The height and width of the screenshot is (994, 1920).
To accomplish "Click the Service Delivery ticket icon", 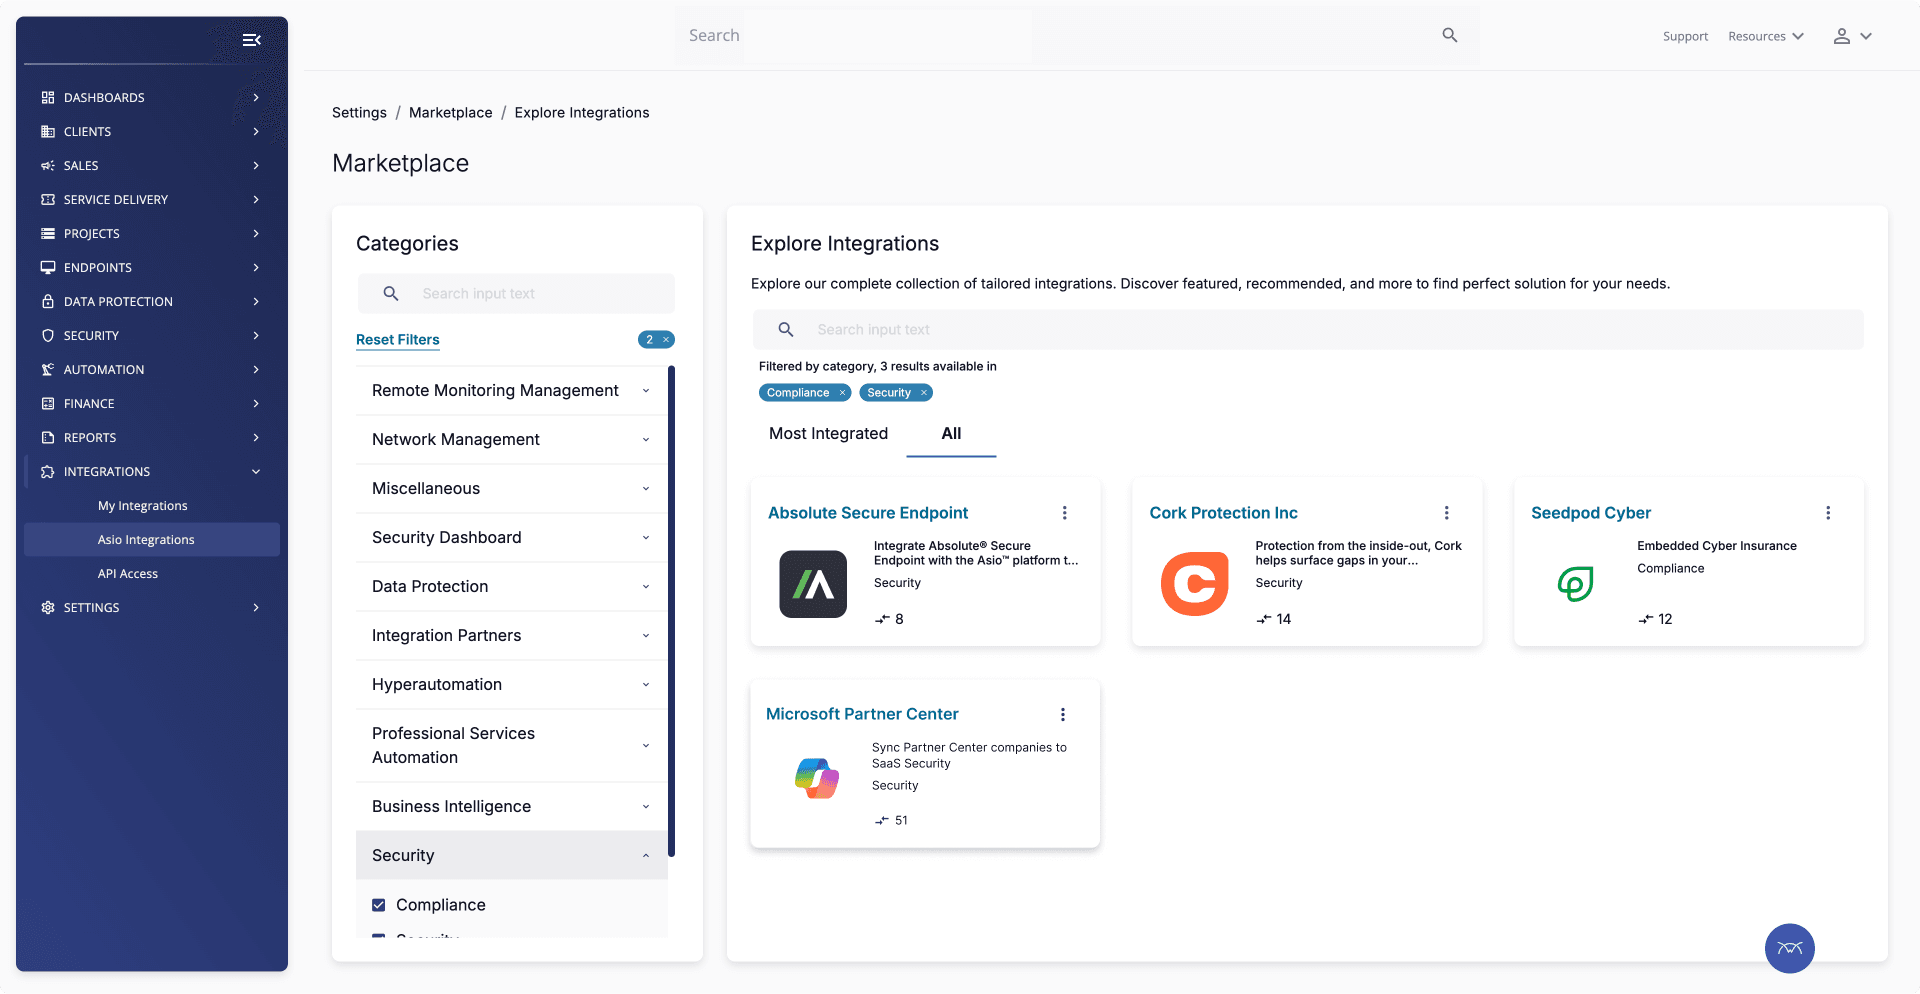I will [48, 199].
